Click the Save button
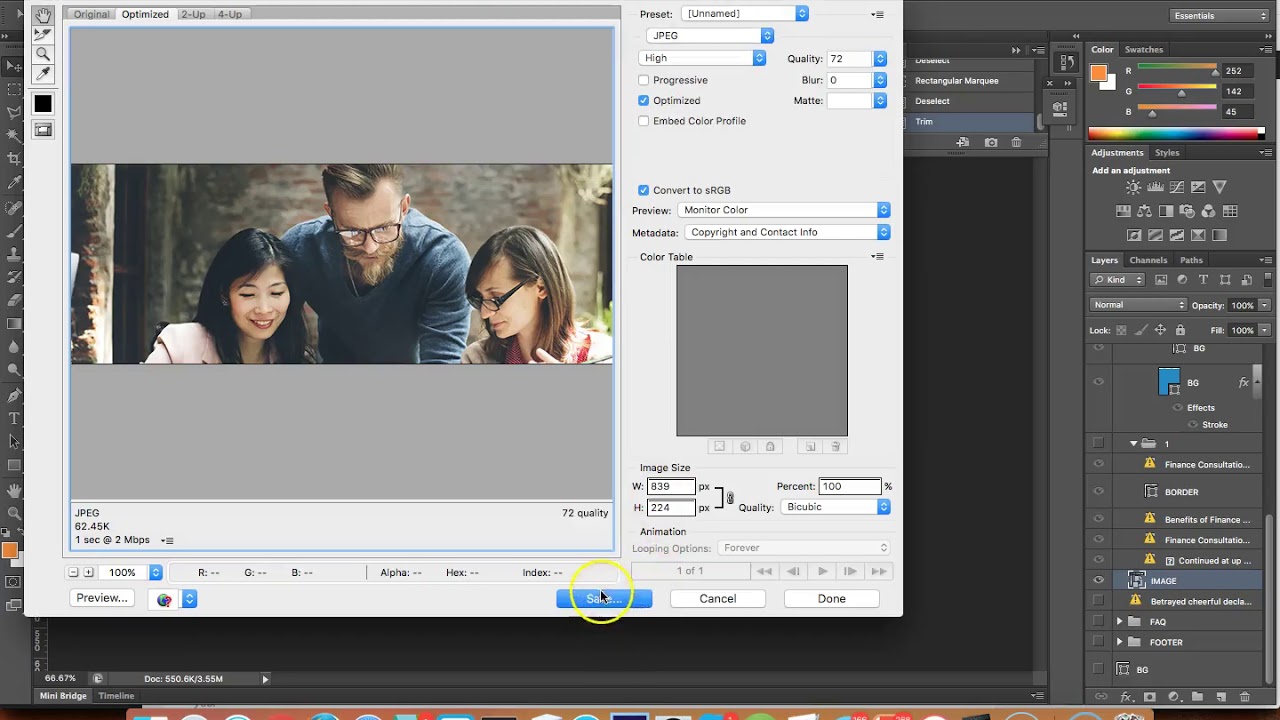 (x=604, y=598)
